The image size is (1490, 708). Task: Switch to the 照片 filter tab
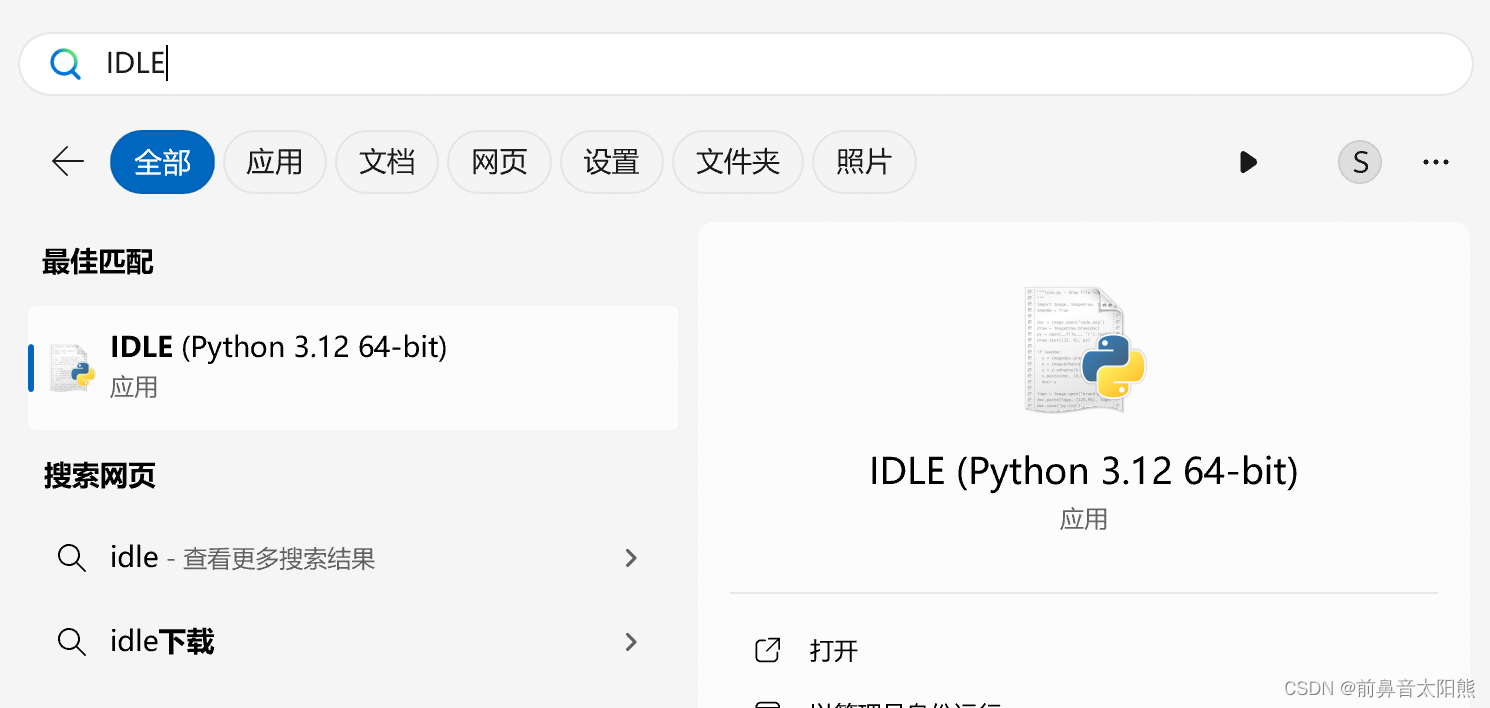click(864, 162)
